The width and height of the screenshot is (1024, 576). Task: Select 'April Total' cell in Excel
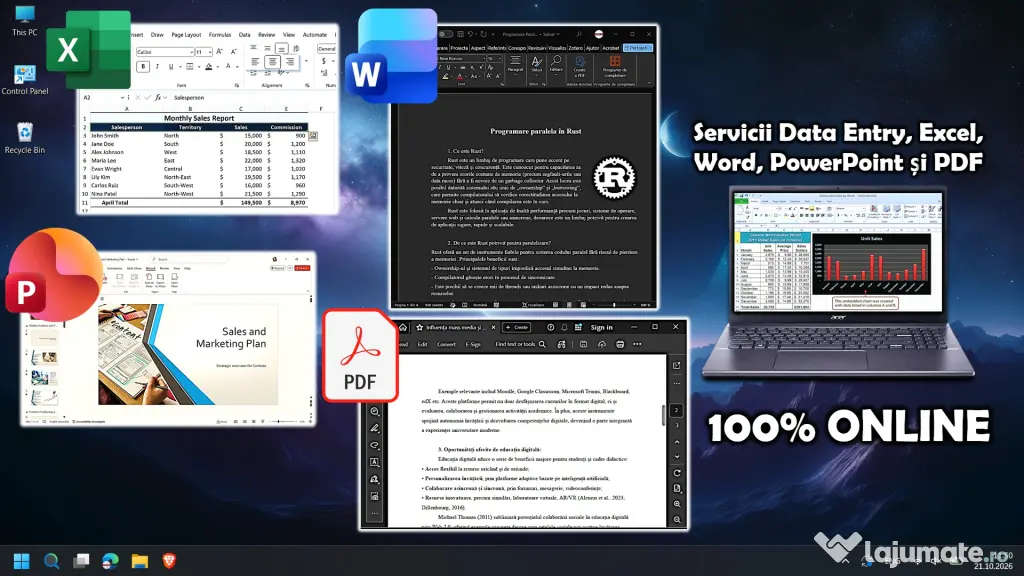(x=116, y=202)
